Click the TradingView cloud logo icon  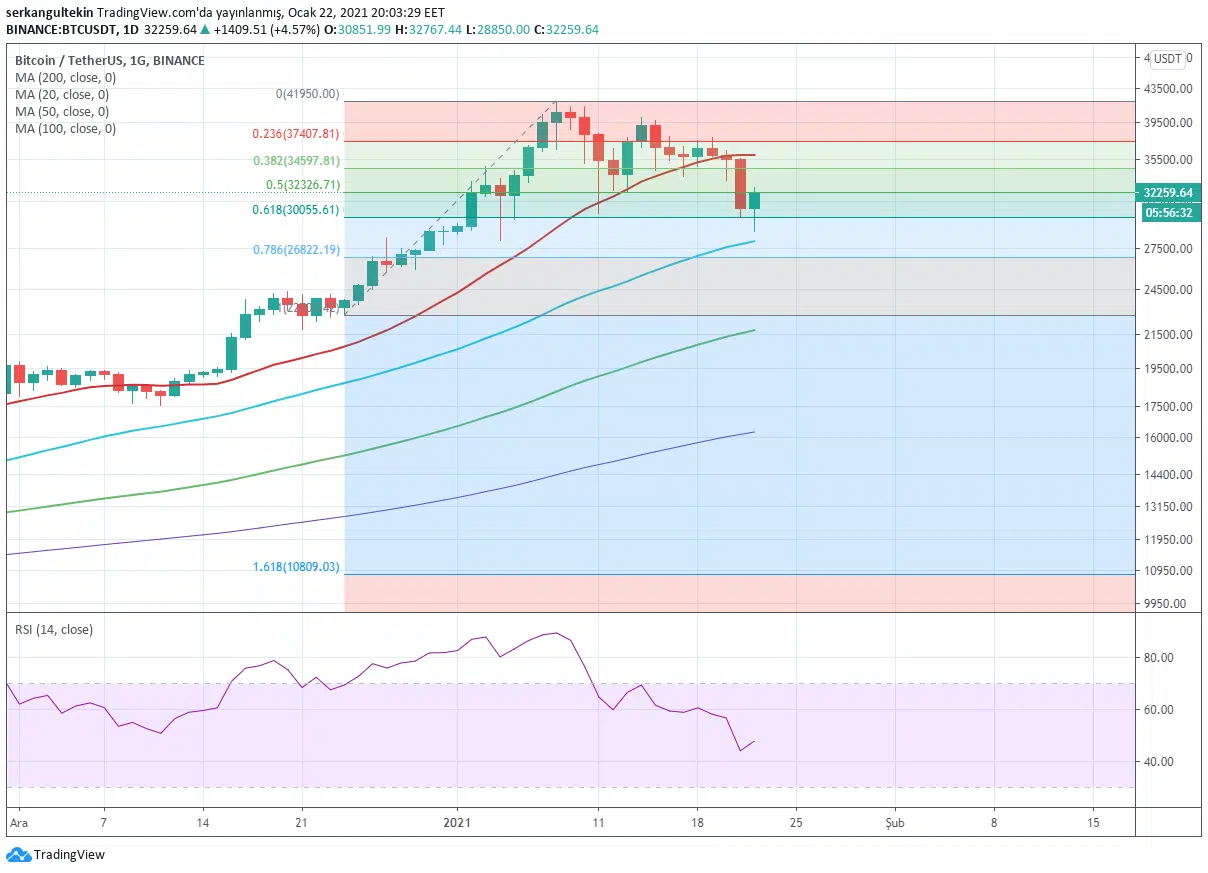point(18,855)
